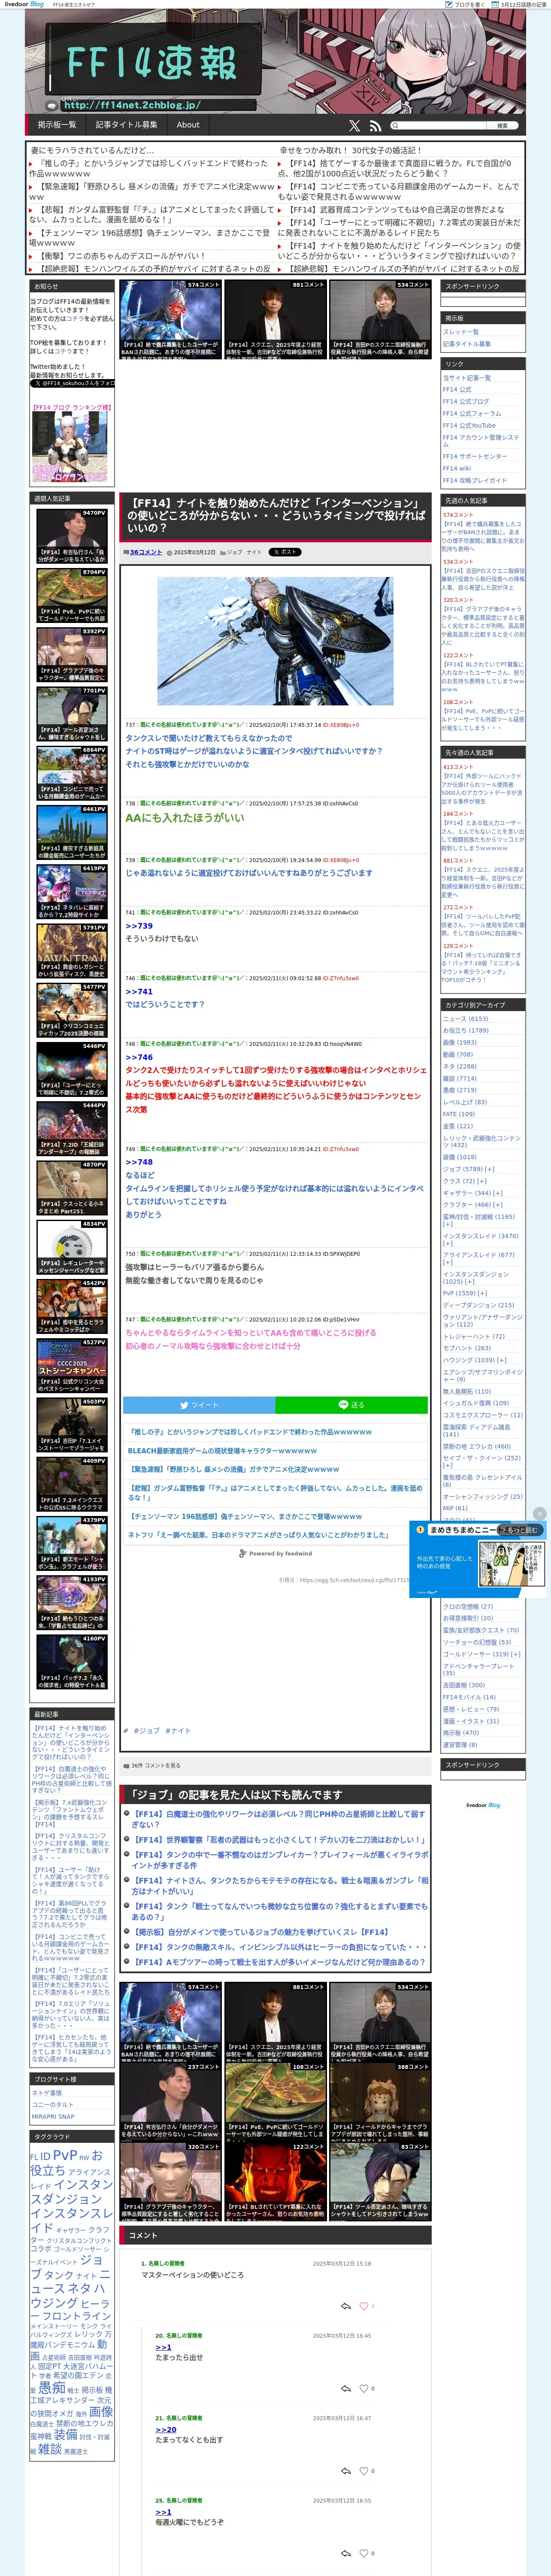The width and height of the screenshot is (551, 2576).
Task: Open 9470PV weekly popular article thumbnail
Action: tap(72, 536)
